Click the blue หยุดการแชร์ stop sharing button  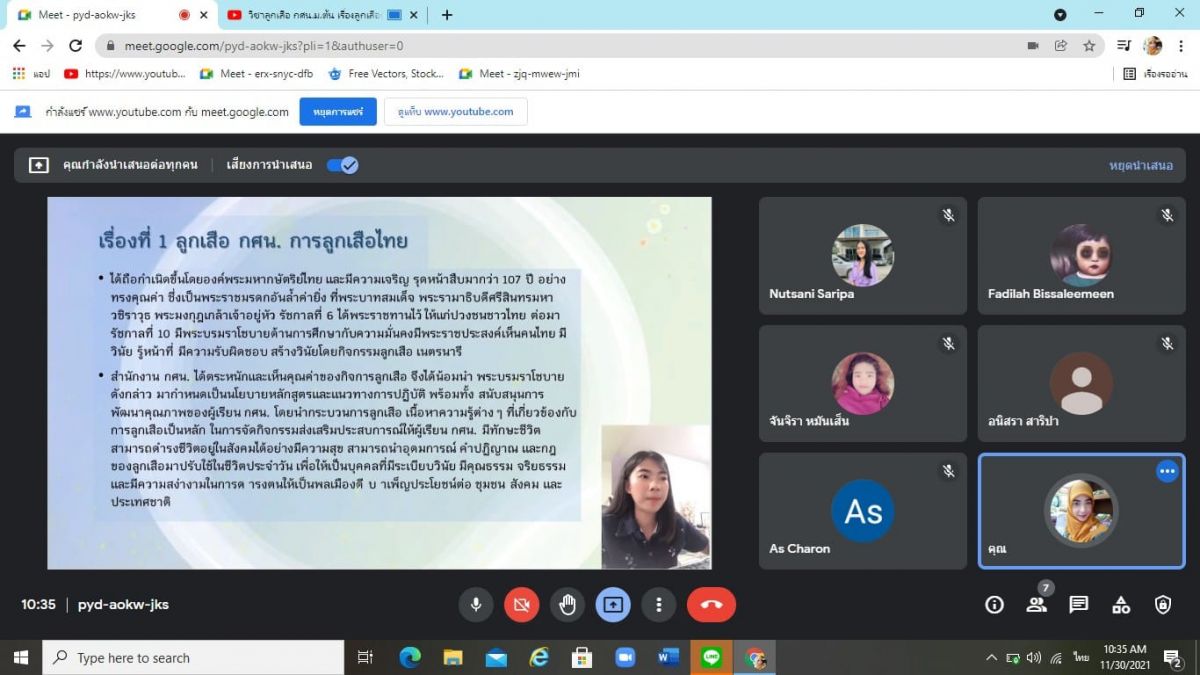click(x=337, y=111)
